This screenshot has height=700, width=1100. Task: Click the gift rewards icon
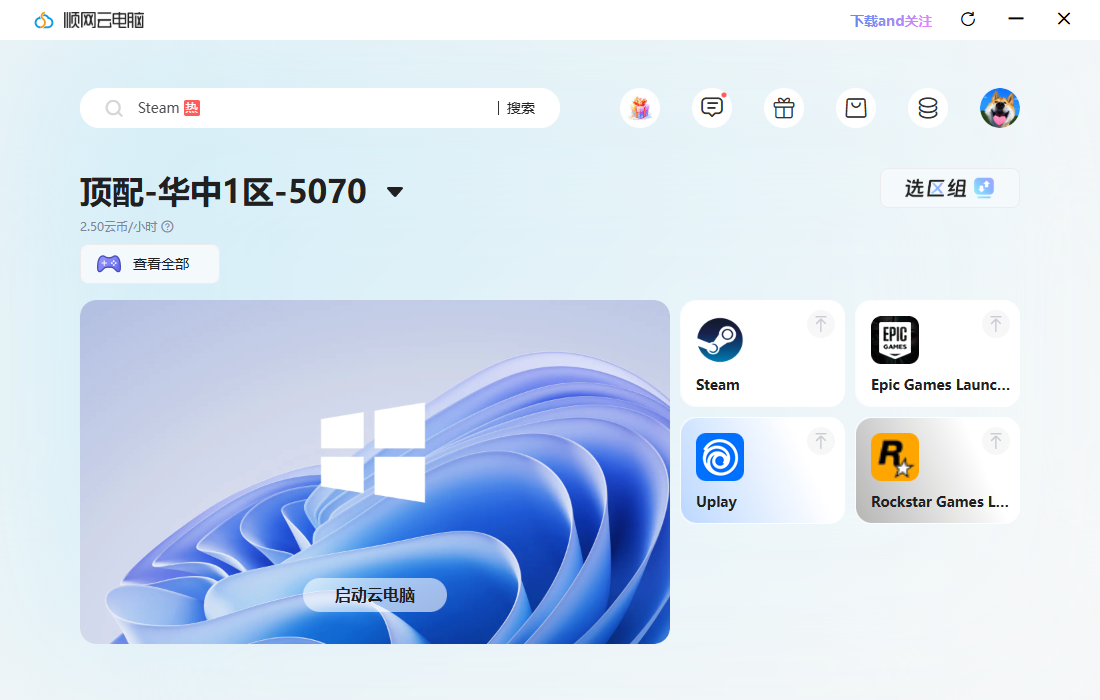[784, 108]
